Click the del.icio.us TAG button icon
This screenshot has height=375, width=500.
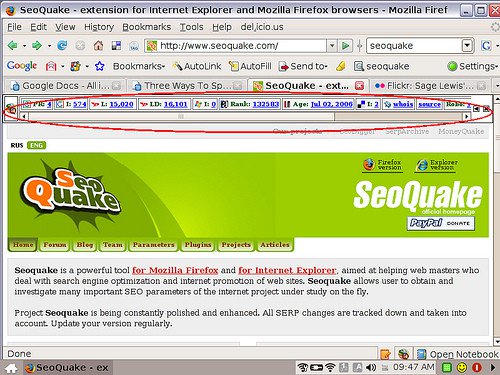coord(134,46)
